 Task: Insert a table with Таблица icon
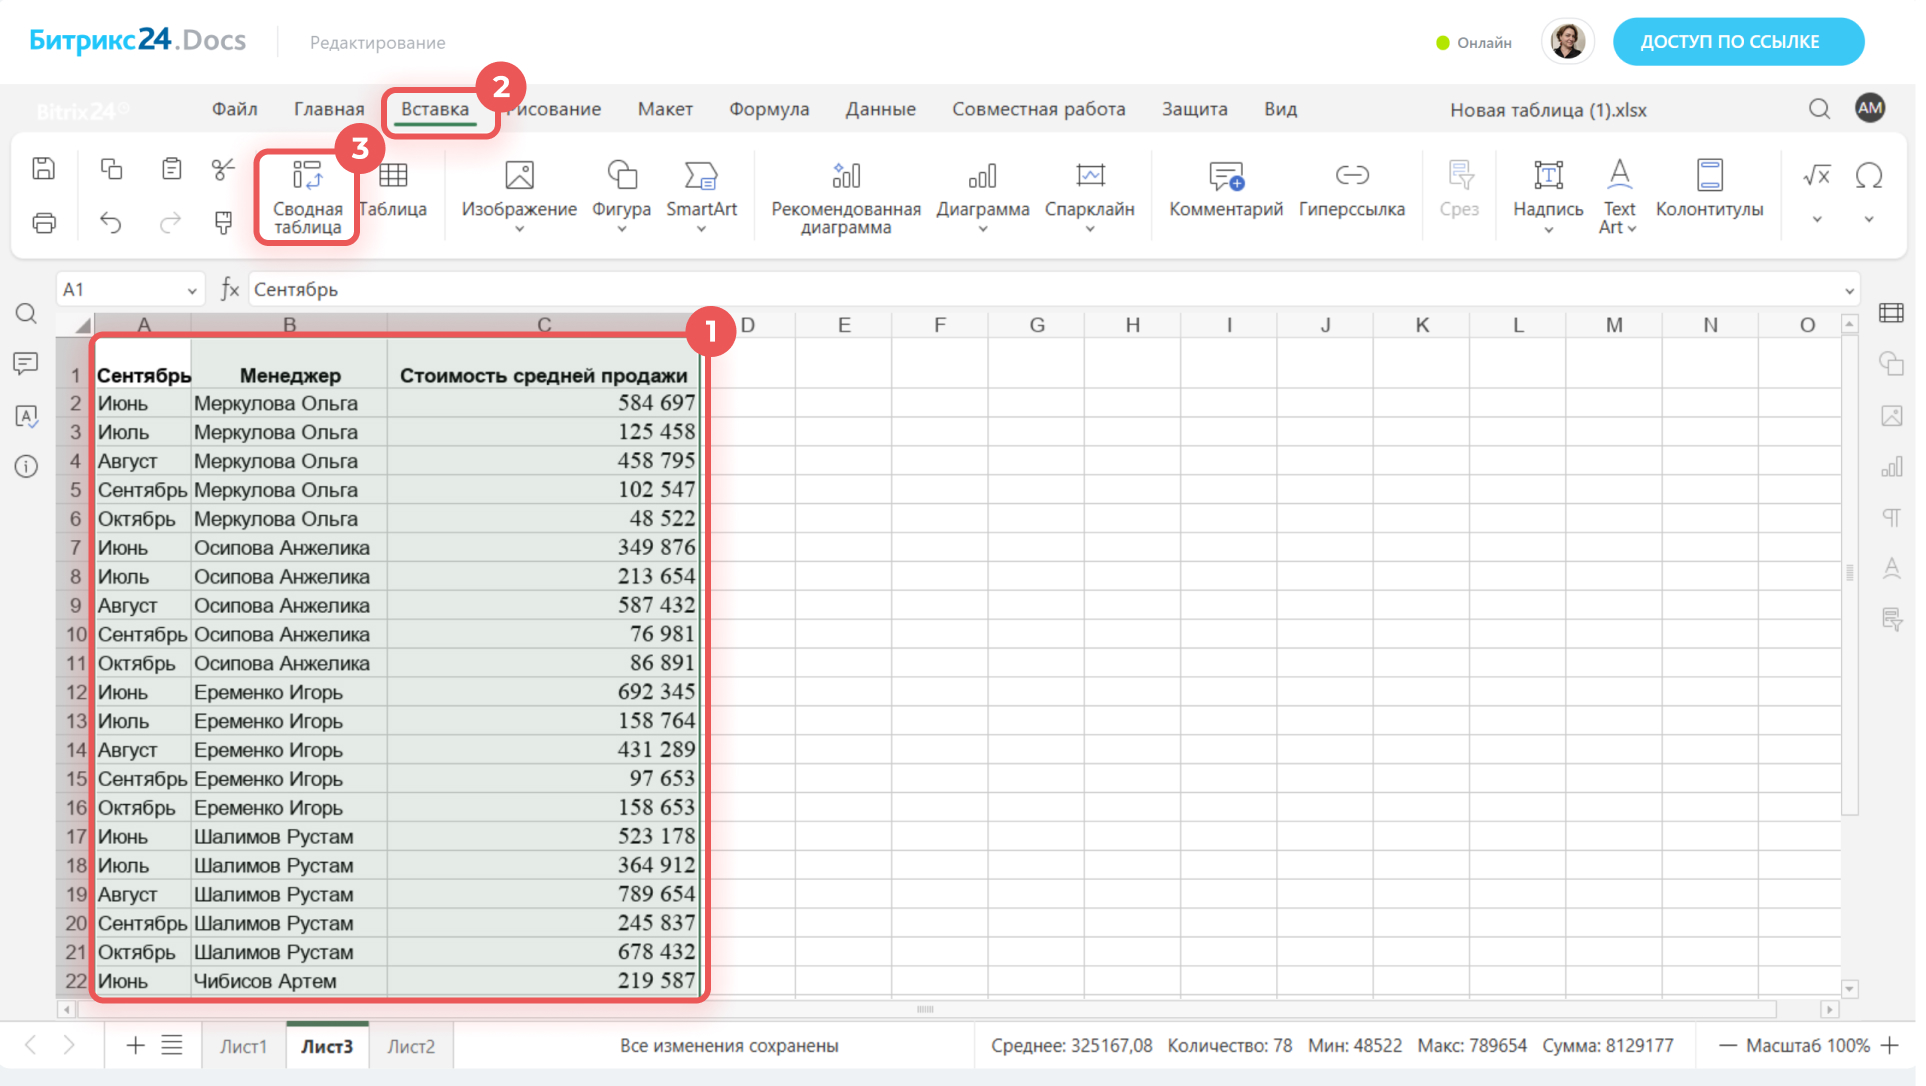[x=393, y=177]
